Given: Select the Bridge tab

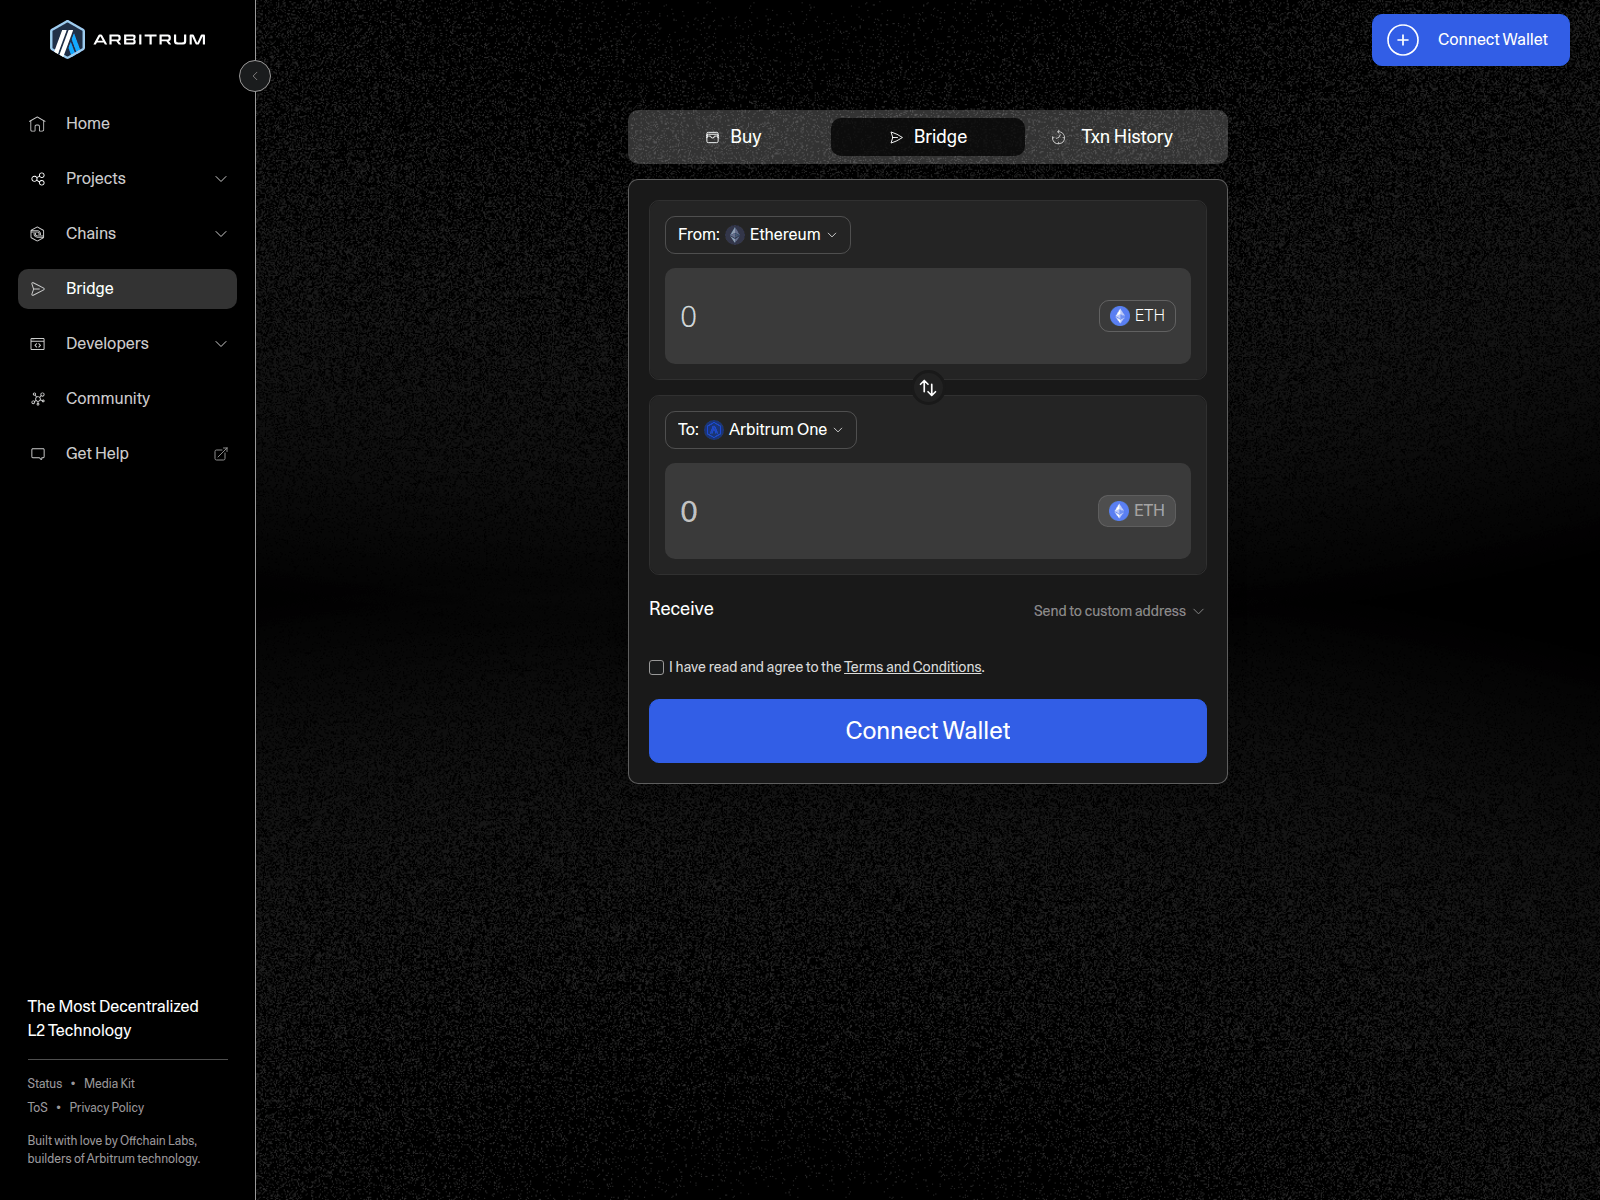Looking at the screenshot, I should [x=928, y=137].
